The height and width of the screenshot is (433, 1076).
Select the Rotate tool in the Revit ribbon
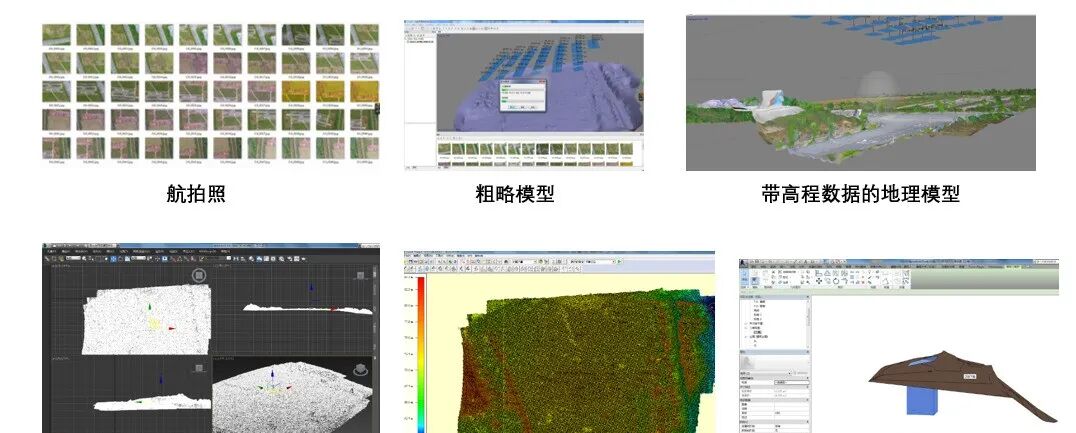(x=835, y=281)
